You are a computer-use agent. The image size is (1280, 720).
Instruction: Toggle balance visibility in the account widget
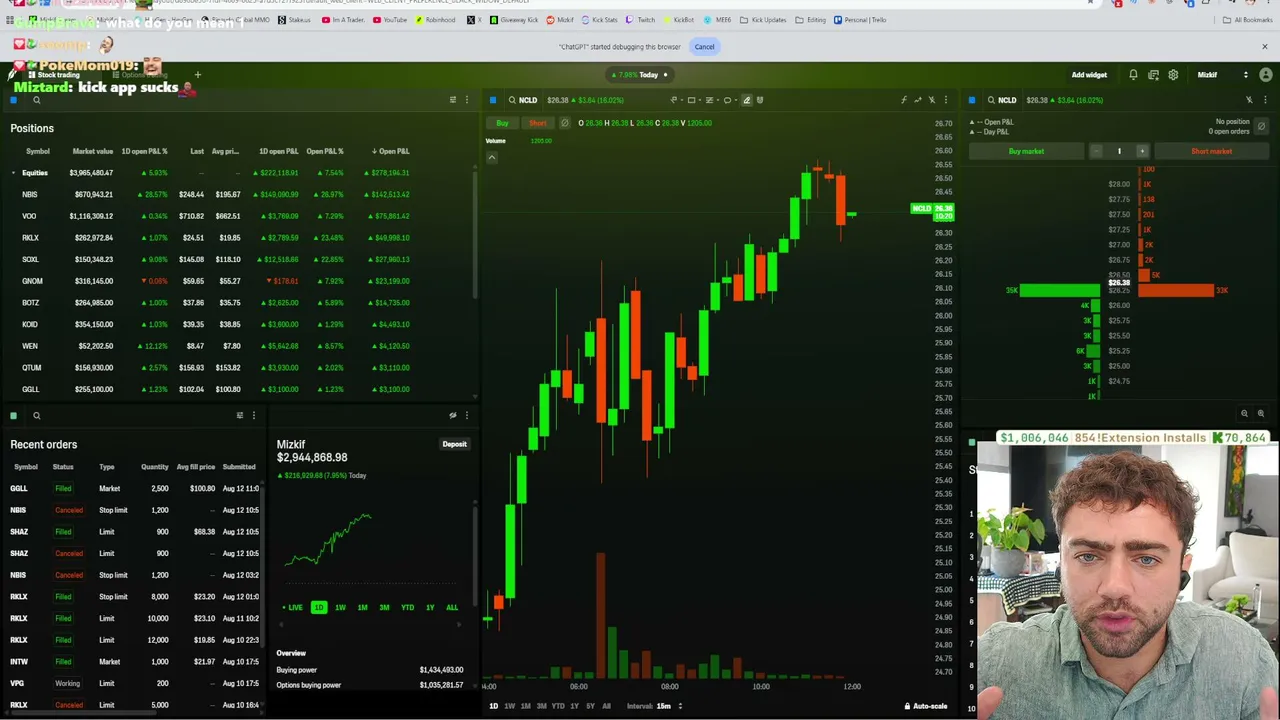pyautogui.click(x=453, y=416)
